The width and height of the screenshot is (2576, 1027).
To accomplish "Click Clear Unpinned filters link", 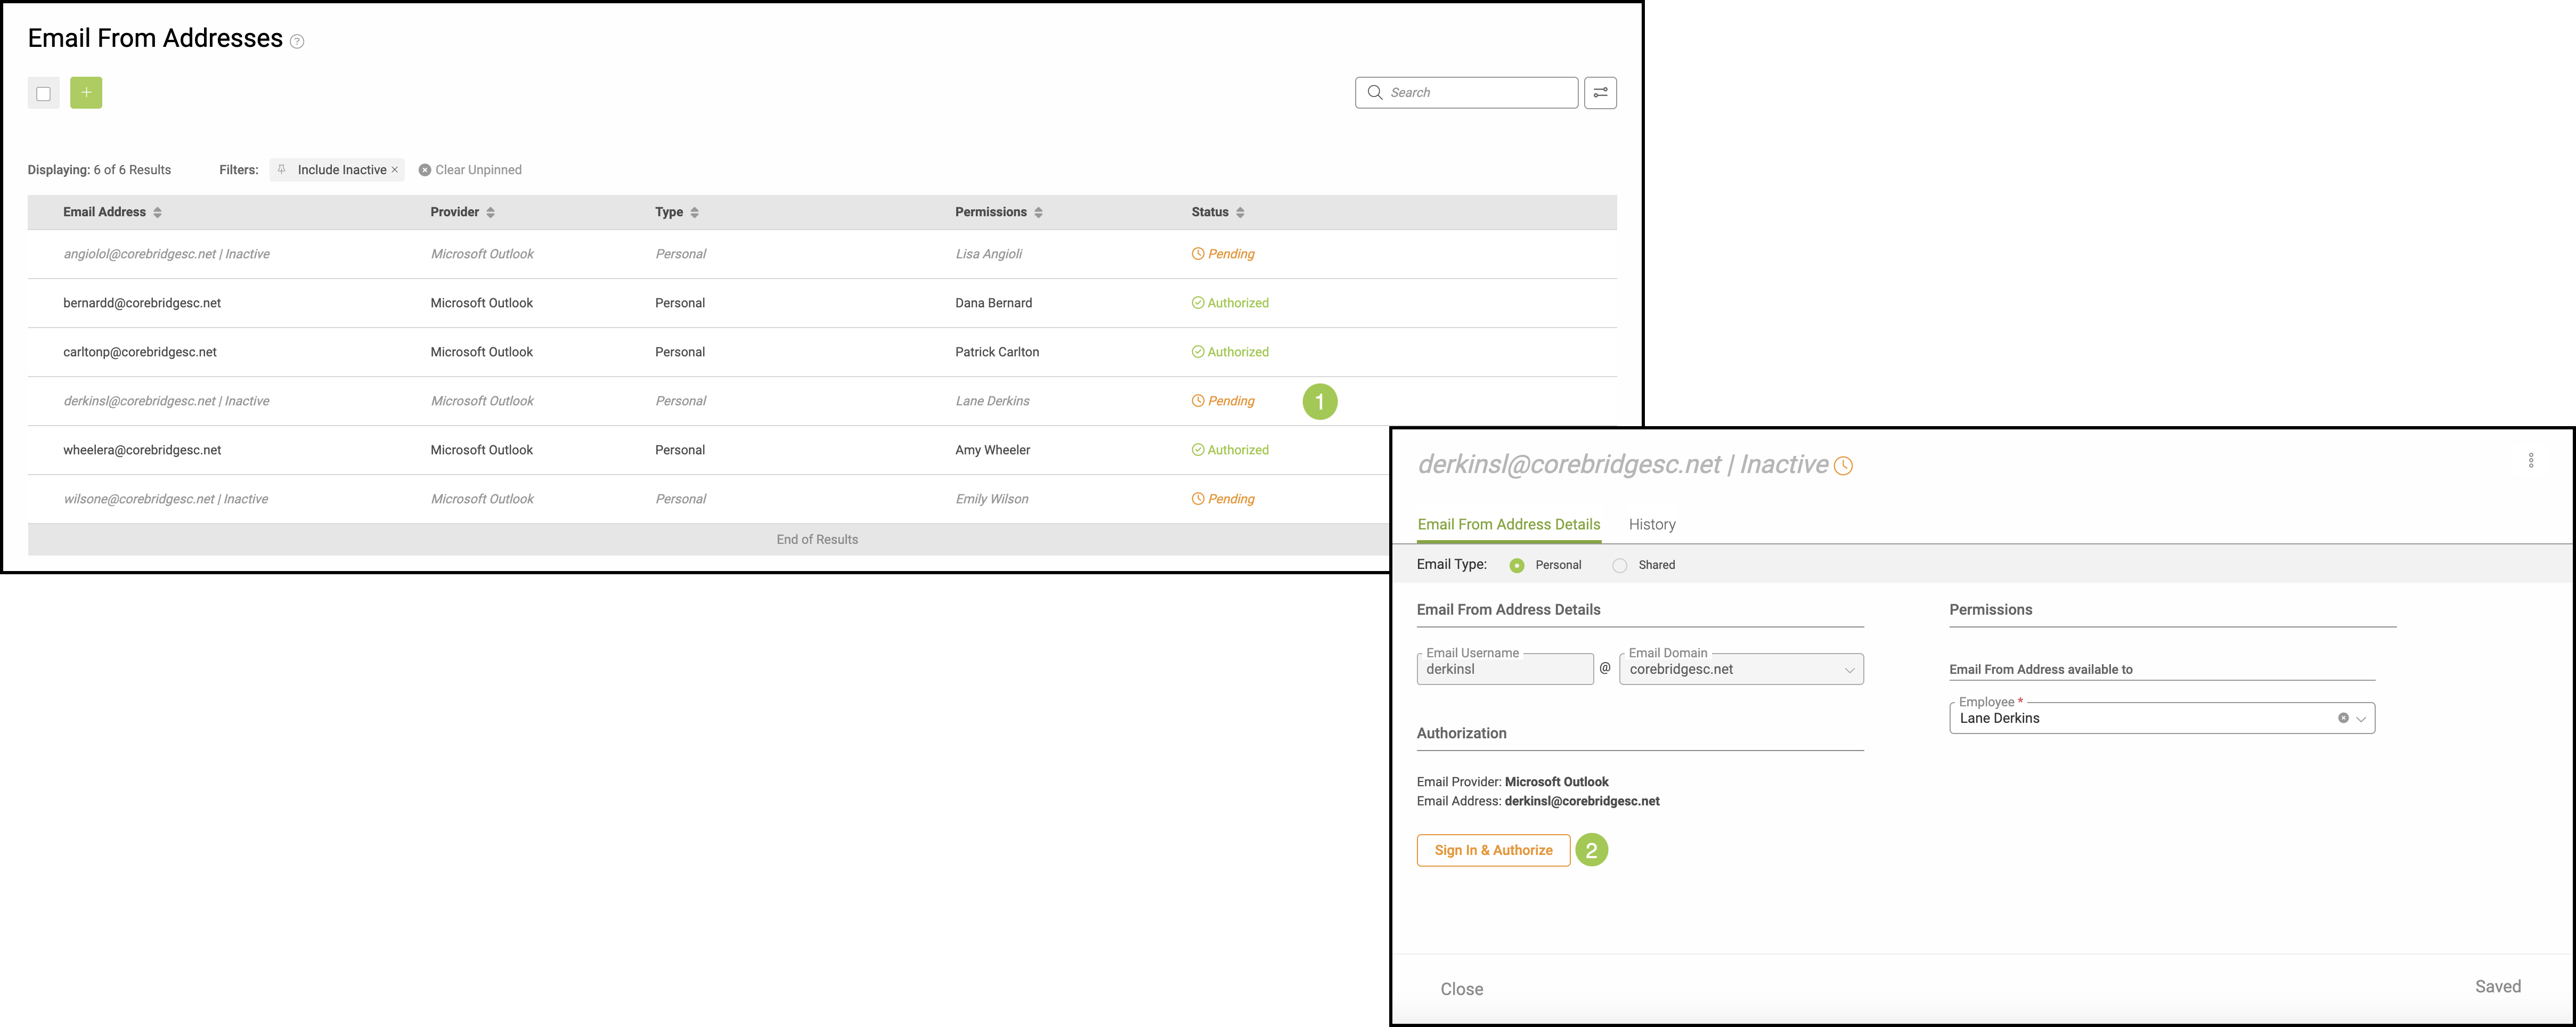I will pyautogui.click(x=470, y=170).
